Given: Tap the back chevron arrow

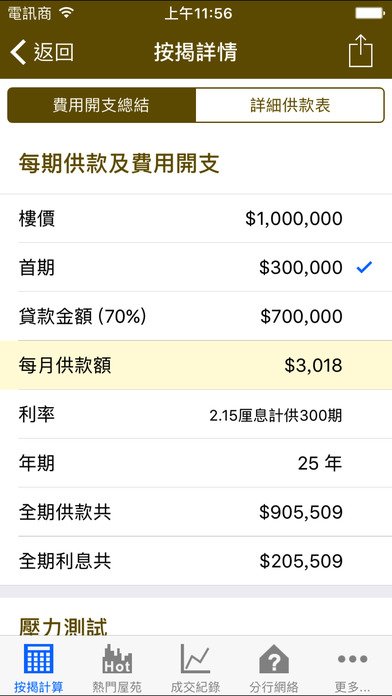Looking at the screenshot, I should coord(18,52).
